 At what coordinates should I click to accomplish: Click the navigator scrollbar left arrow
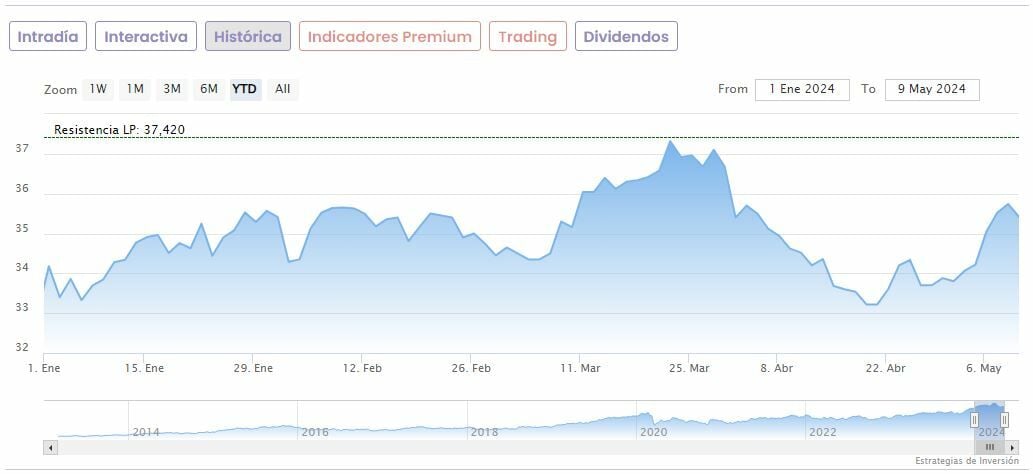[x=50, y=447]
